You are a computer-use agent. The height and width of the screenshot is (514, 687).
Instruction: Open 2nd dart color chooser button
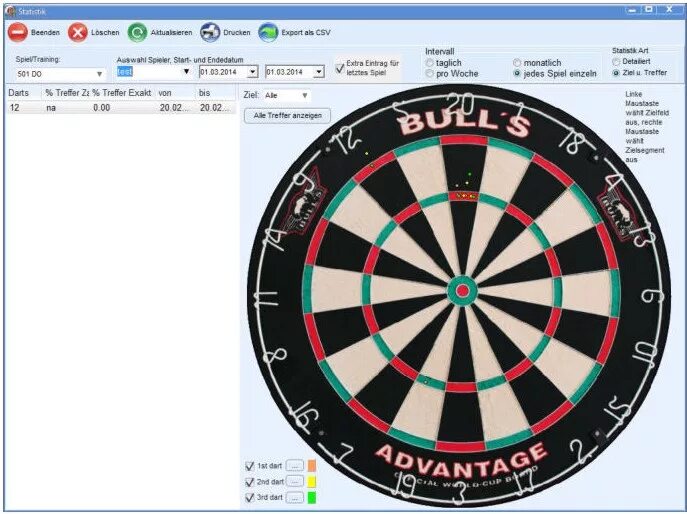295,482
